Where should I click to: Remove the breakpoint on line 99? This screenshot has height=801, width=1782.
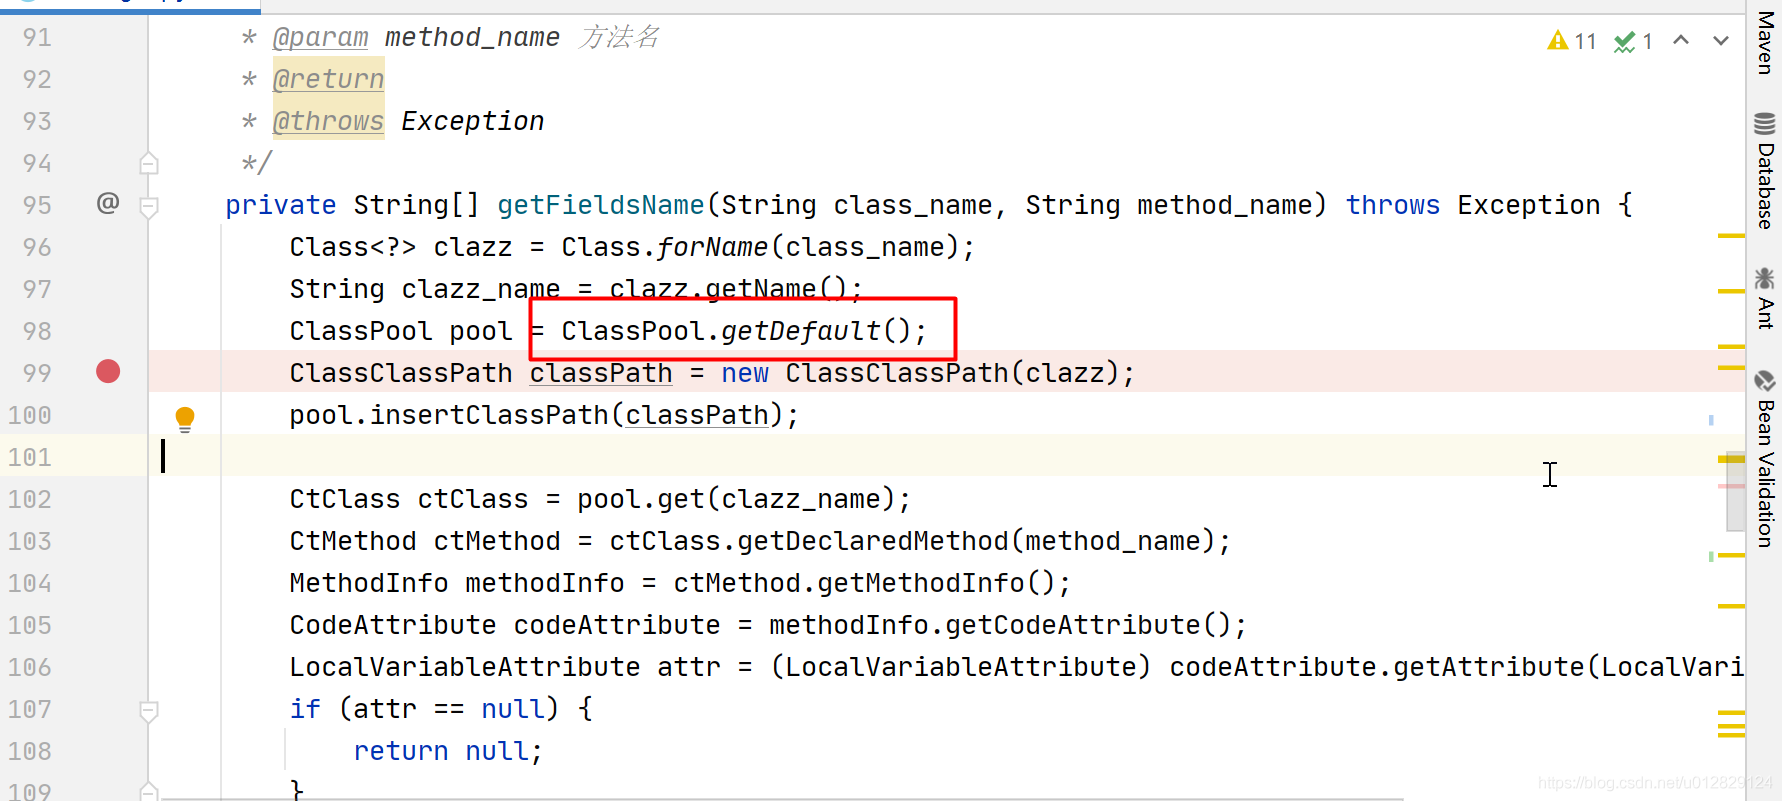[108, 372]
